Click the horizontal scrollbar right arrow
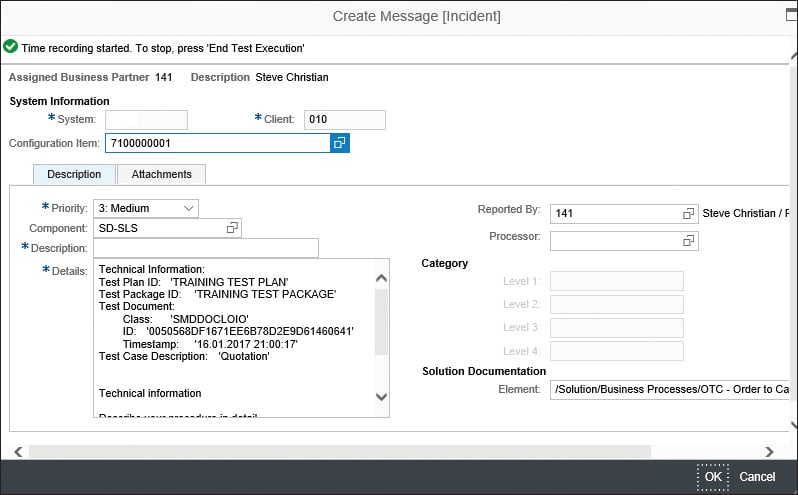Viewport: 798px width, 495px height. click(x=769, y=452)
